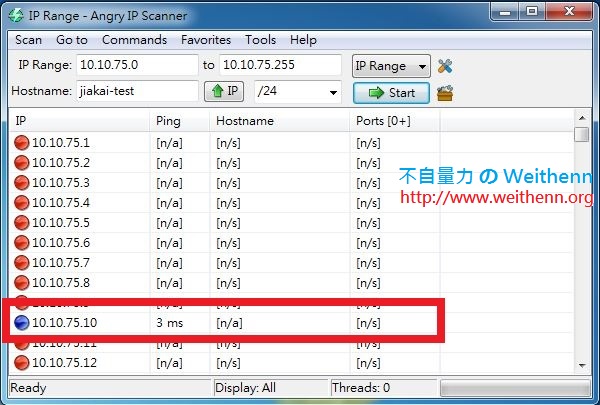600x405 pixels.
Task: Open the Help menu
Action: (303, 40)
